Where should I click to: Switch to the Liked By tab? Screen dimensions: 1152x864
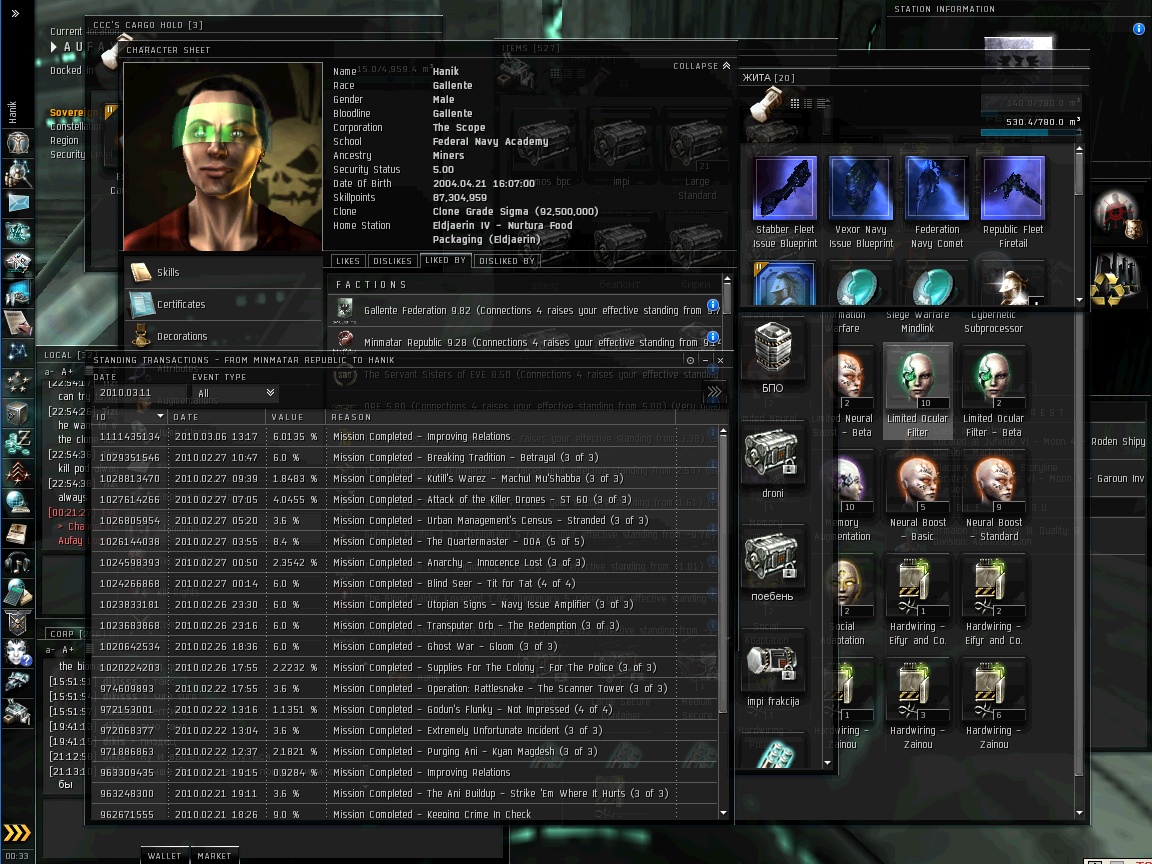pos(445,260)
